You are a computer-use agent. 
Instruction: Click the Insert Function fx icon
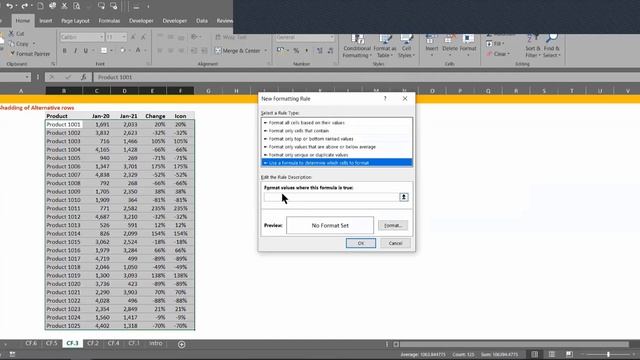(x=83, y=77)
